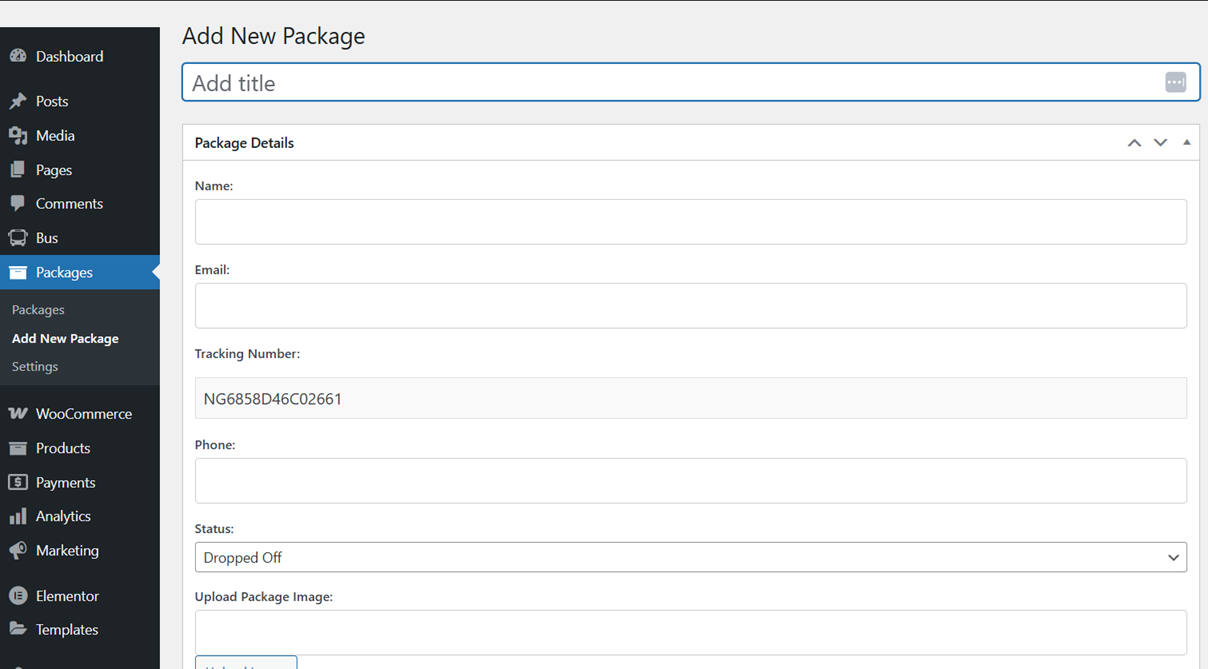
Task: Open the Settings submenu link
Action: (35, 367)
